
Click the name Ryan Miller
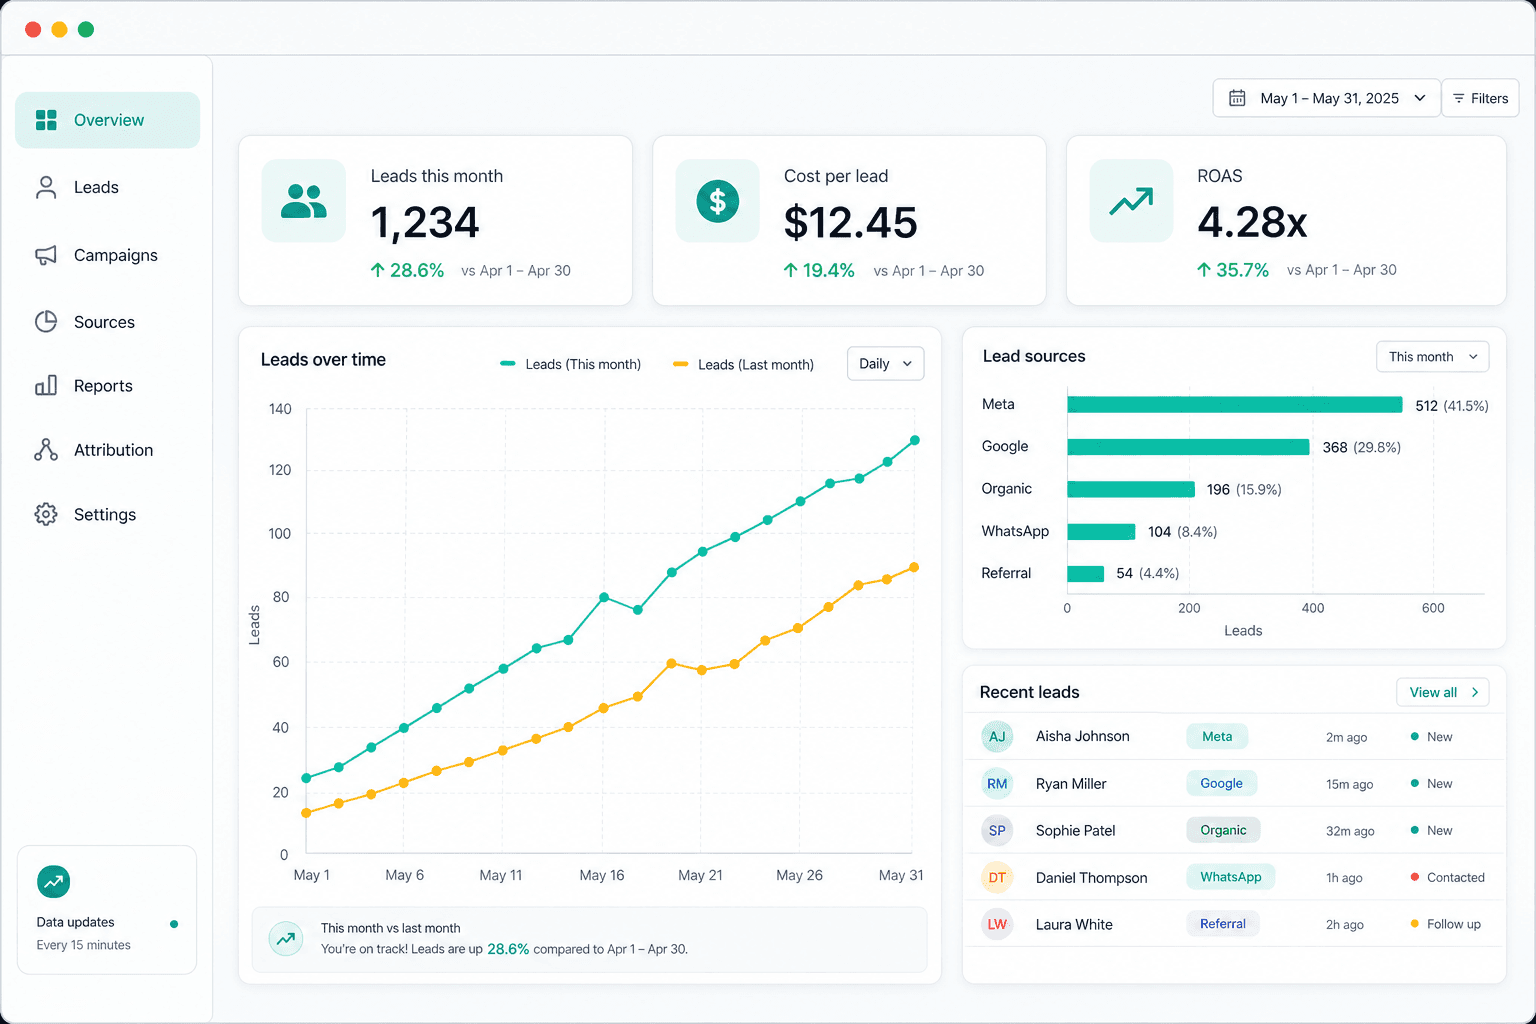point(1071,784)
